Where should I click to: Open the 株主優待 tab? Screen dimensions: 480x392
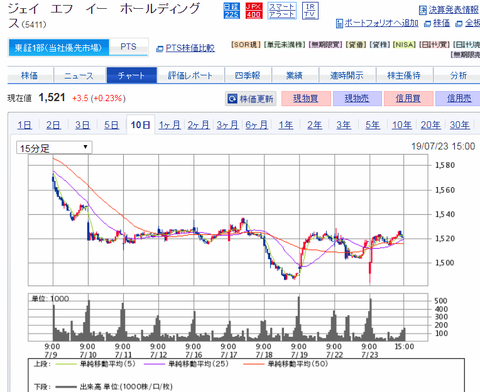point(404,75)
